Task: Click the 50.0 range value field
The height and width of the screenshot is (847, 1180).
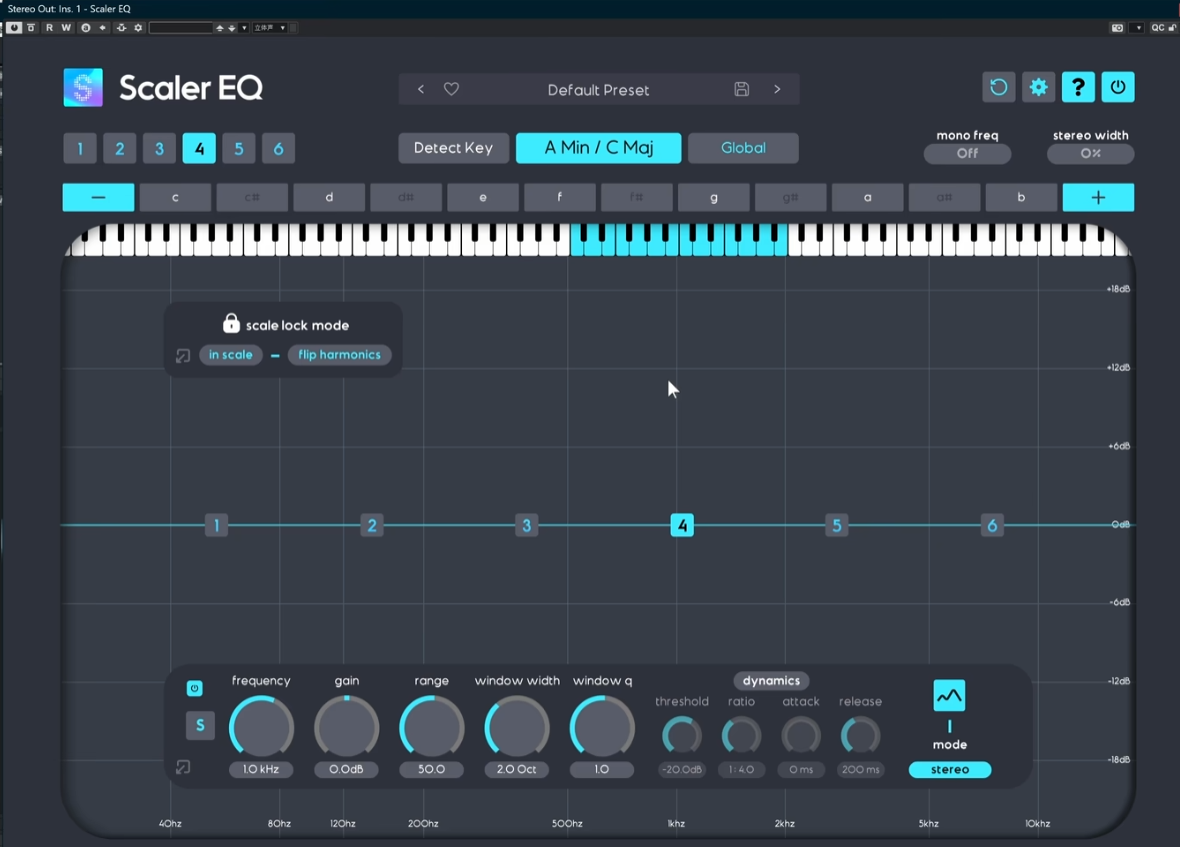Action: 431,770
